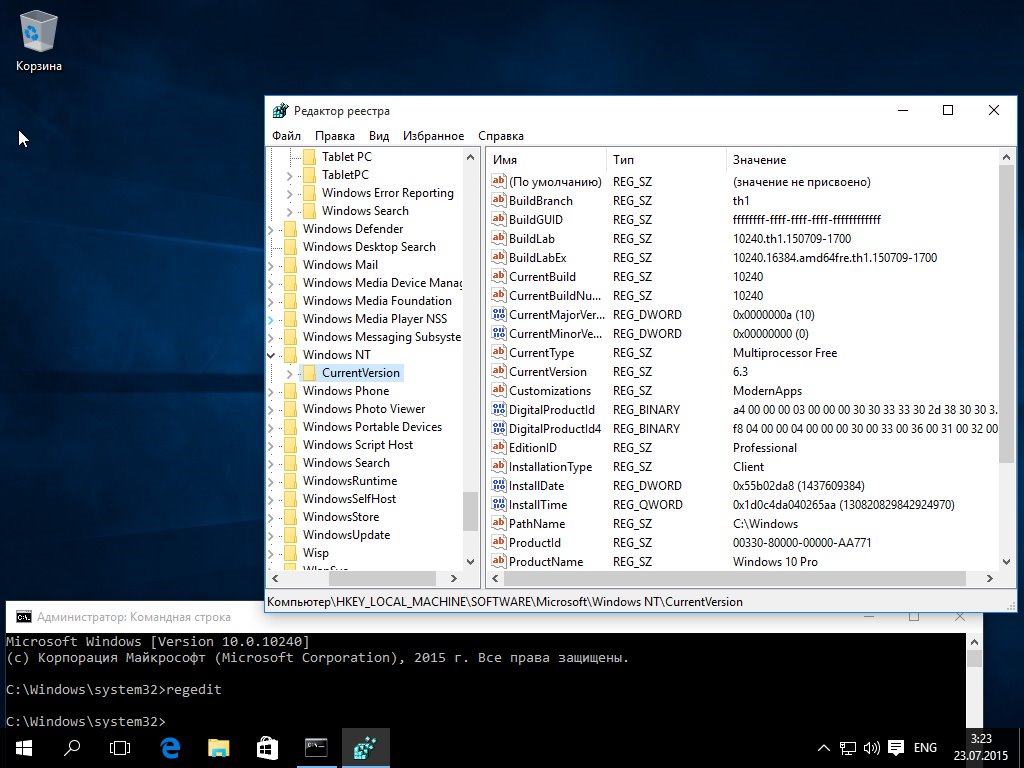Screen dimensions: 1024x768
Task: Expand the CurrentVersion subkey
Action: (289, 374)
